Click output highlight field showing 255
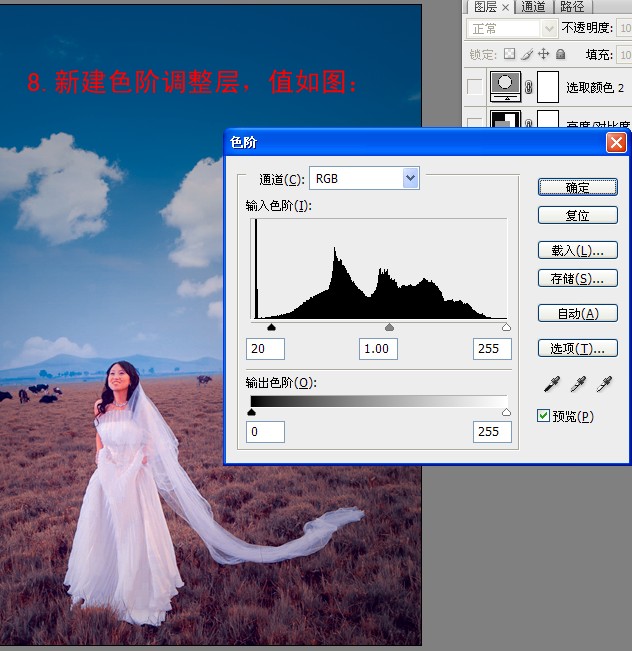 pyautogui.click(x=492, y=432)
